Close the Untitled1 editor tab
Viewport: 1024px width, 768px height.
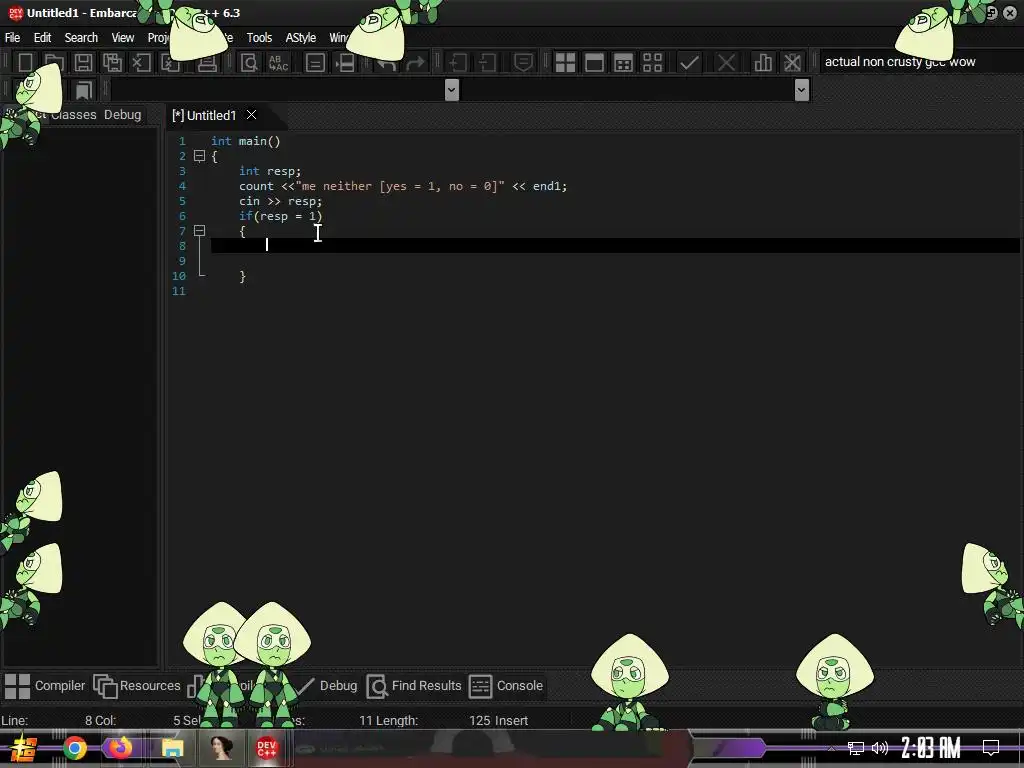[251, 115]
